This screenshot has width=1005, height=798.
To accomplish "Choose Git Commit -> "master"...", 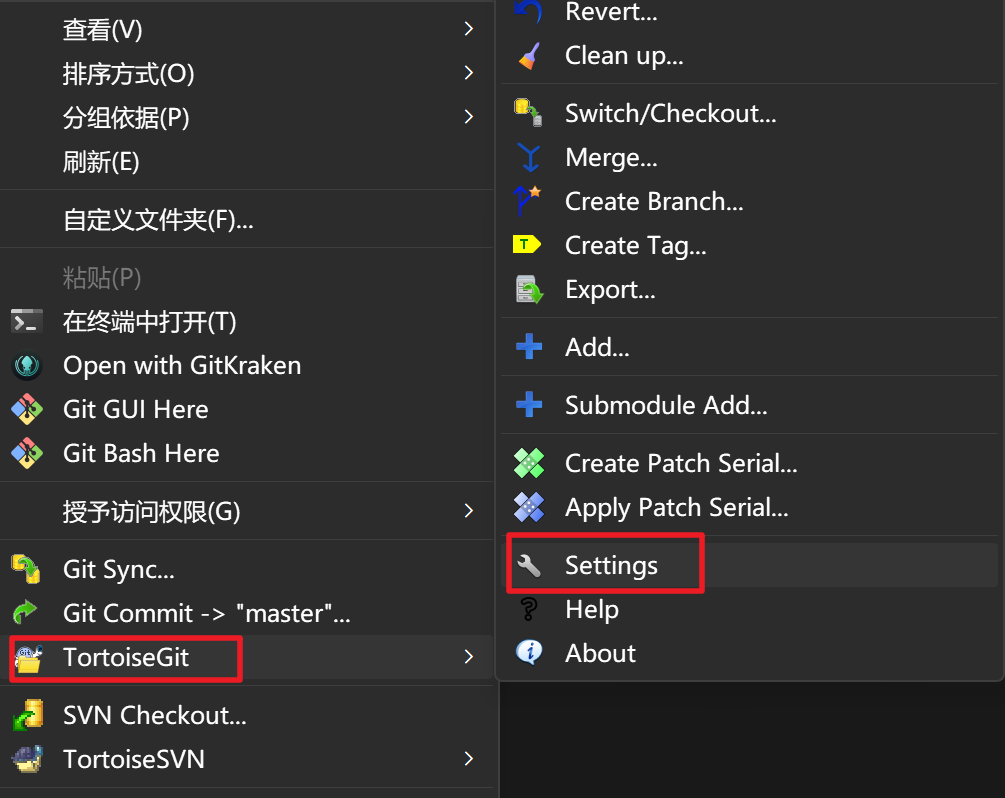I will 206,614.
